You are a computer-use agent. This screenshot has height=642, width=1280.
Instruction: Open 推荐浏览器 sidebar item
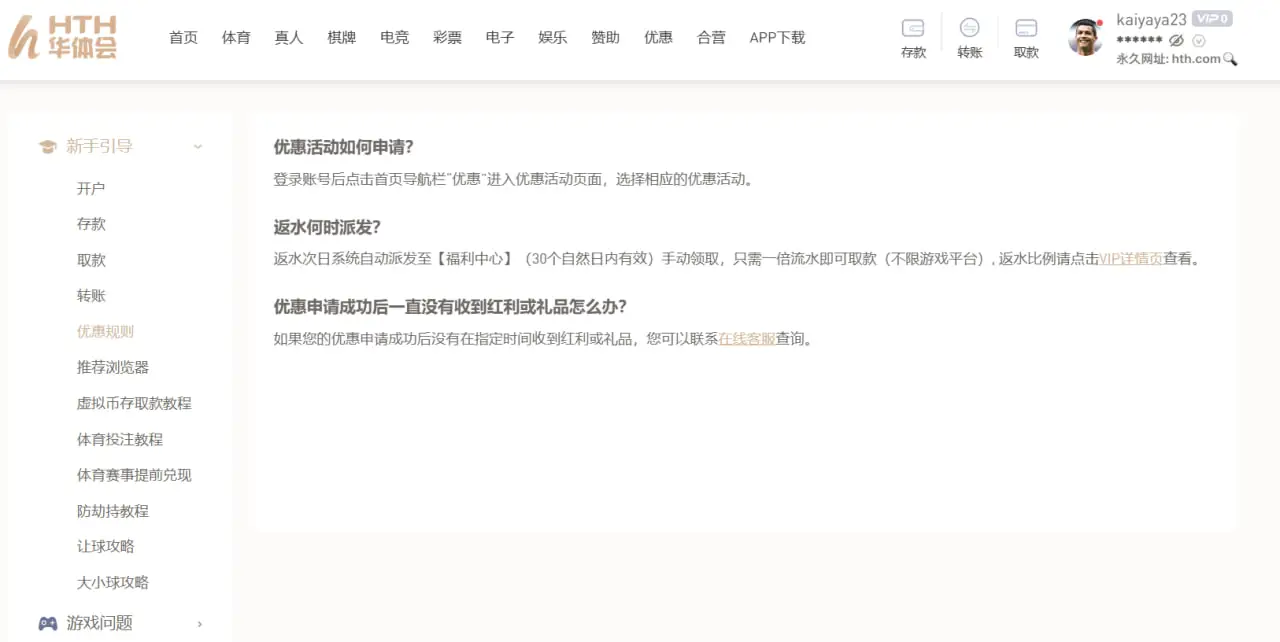pos(113,367)
